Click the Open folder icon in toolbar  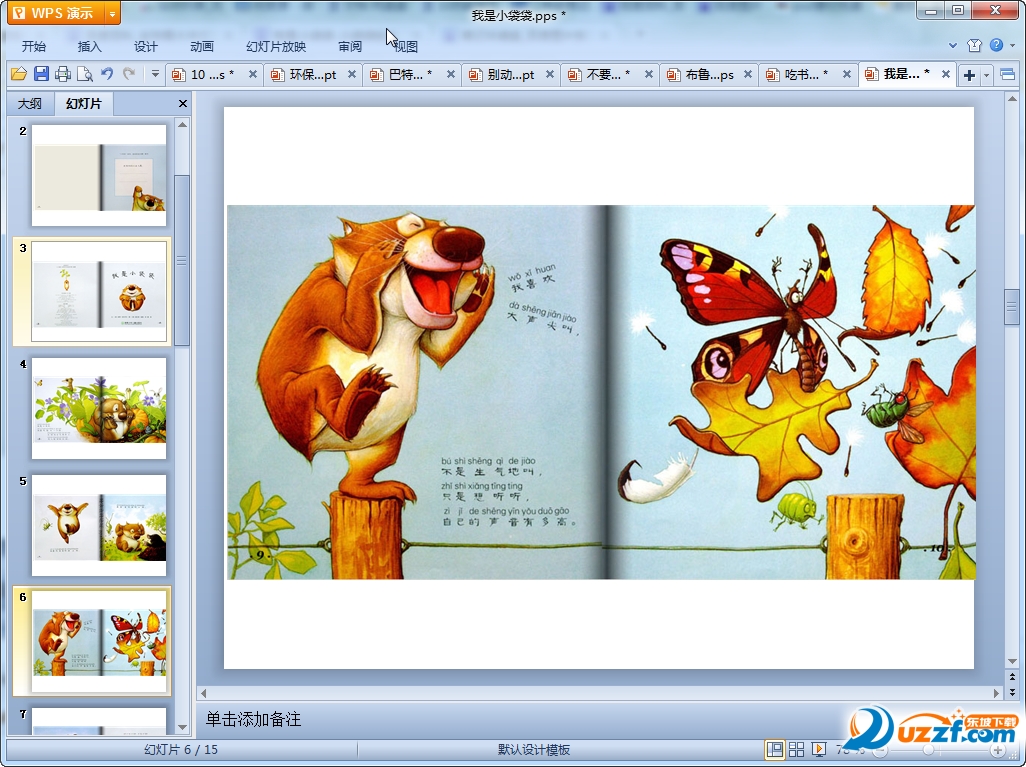pyautogui.click(x=18, y=74)
